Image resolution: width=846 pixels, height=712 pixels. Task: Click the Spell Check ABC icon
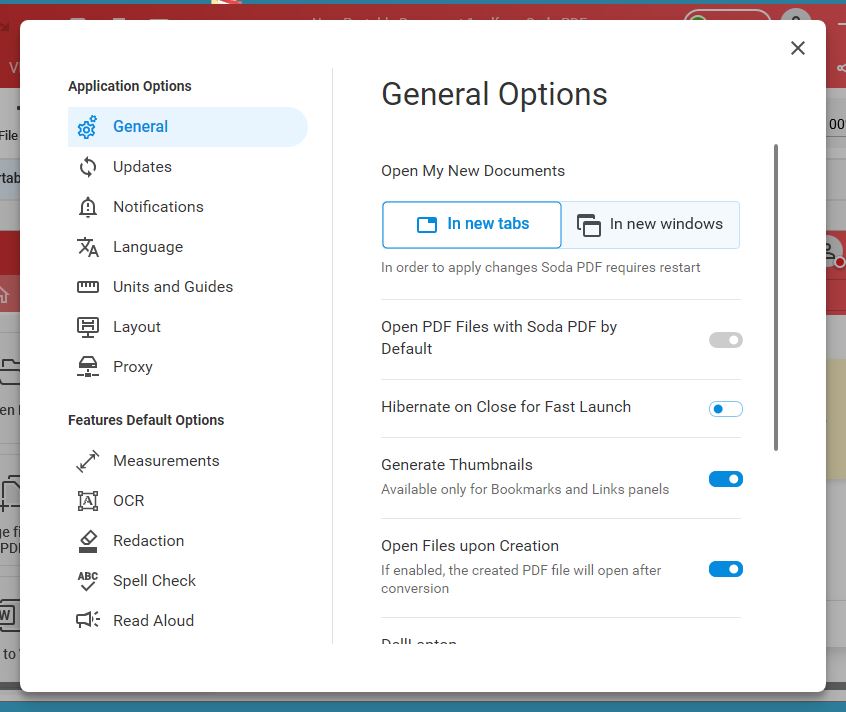(88, 581)
